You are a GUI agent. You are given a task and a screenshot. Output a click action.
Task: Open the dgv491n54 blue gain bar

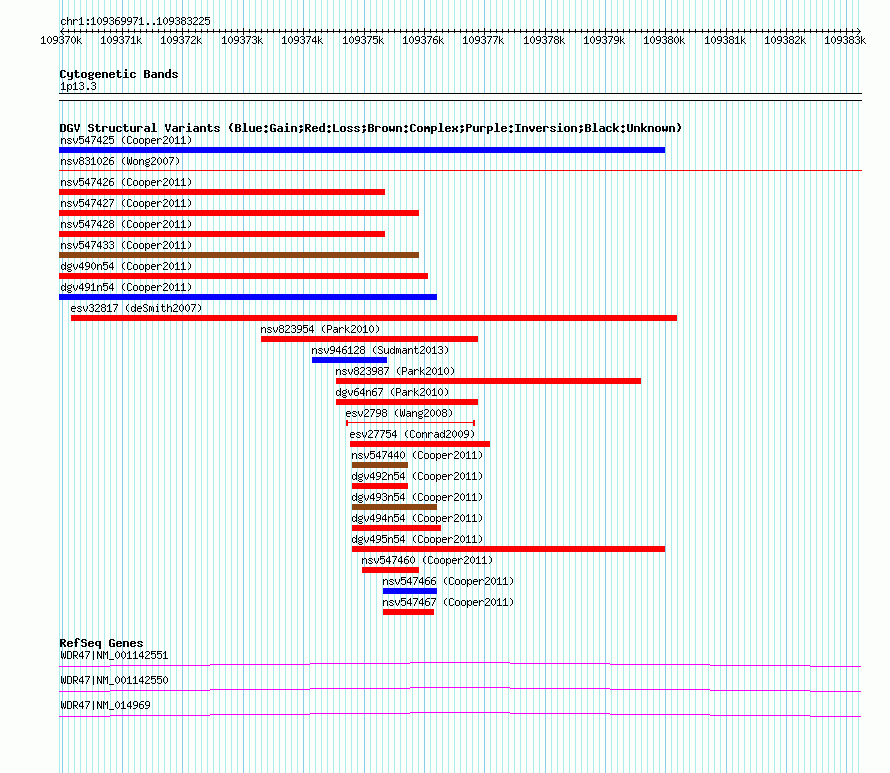coord(248,297)
